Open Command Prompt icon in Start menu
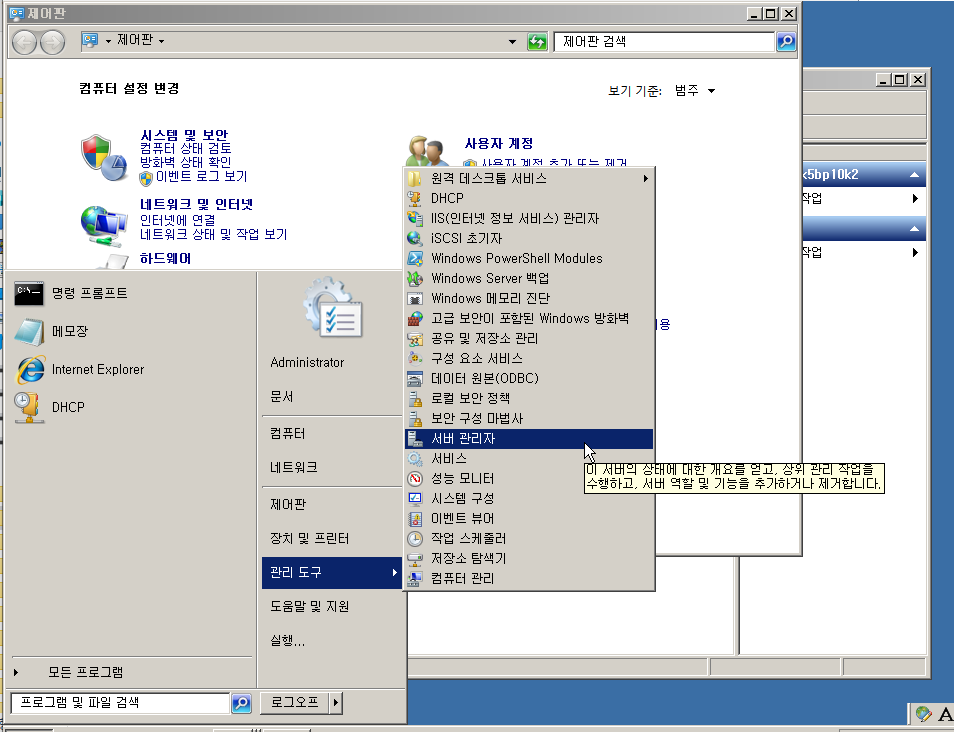This screenshot has width=954, height=732. [29, 294]
